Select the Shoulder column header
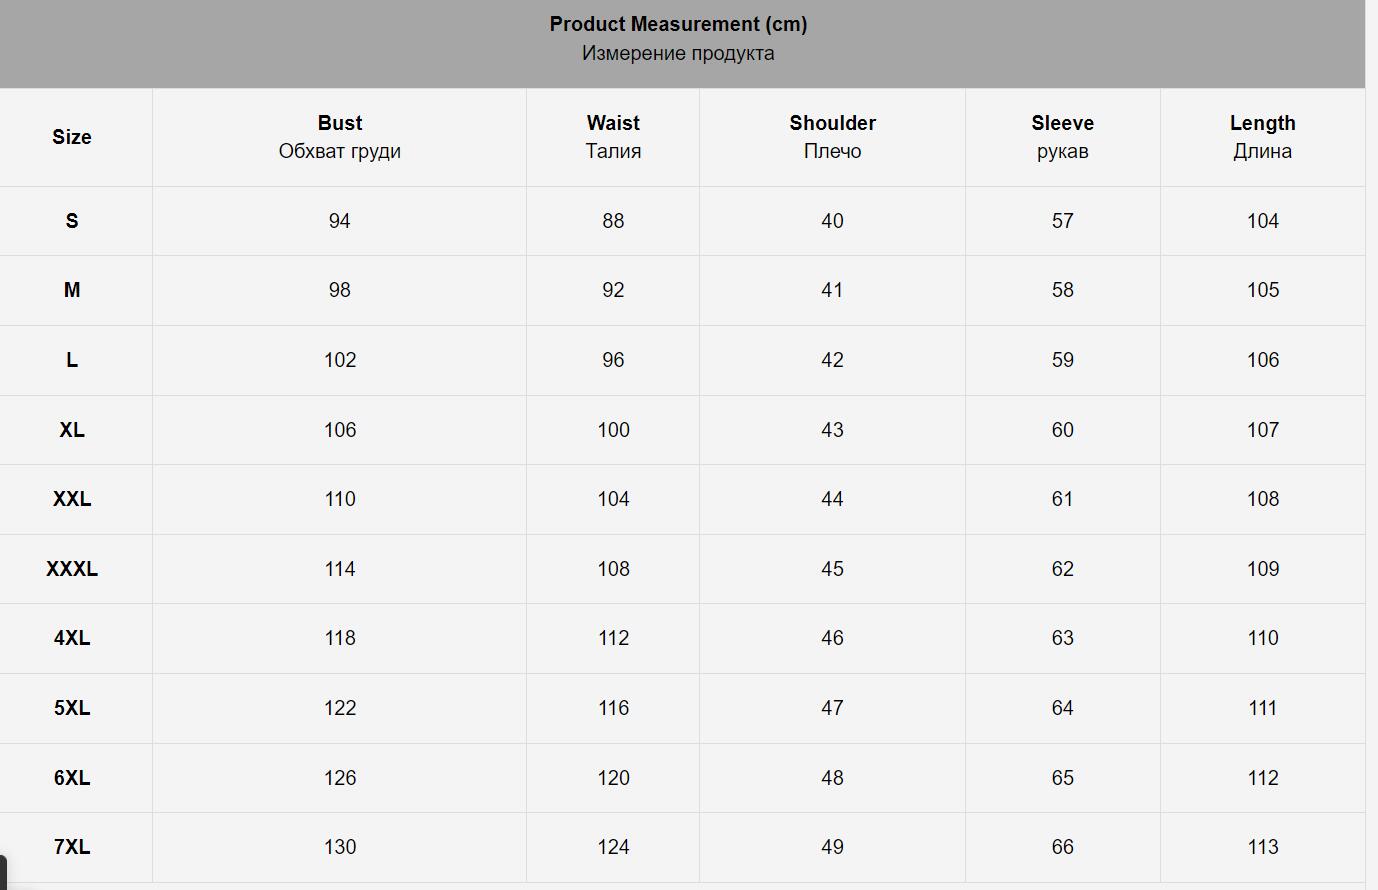Image resolution: width=1378 pixels, height=890 pixels. [x=832, y=123]
